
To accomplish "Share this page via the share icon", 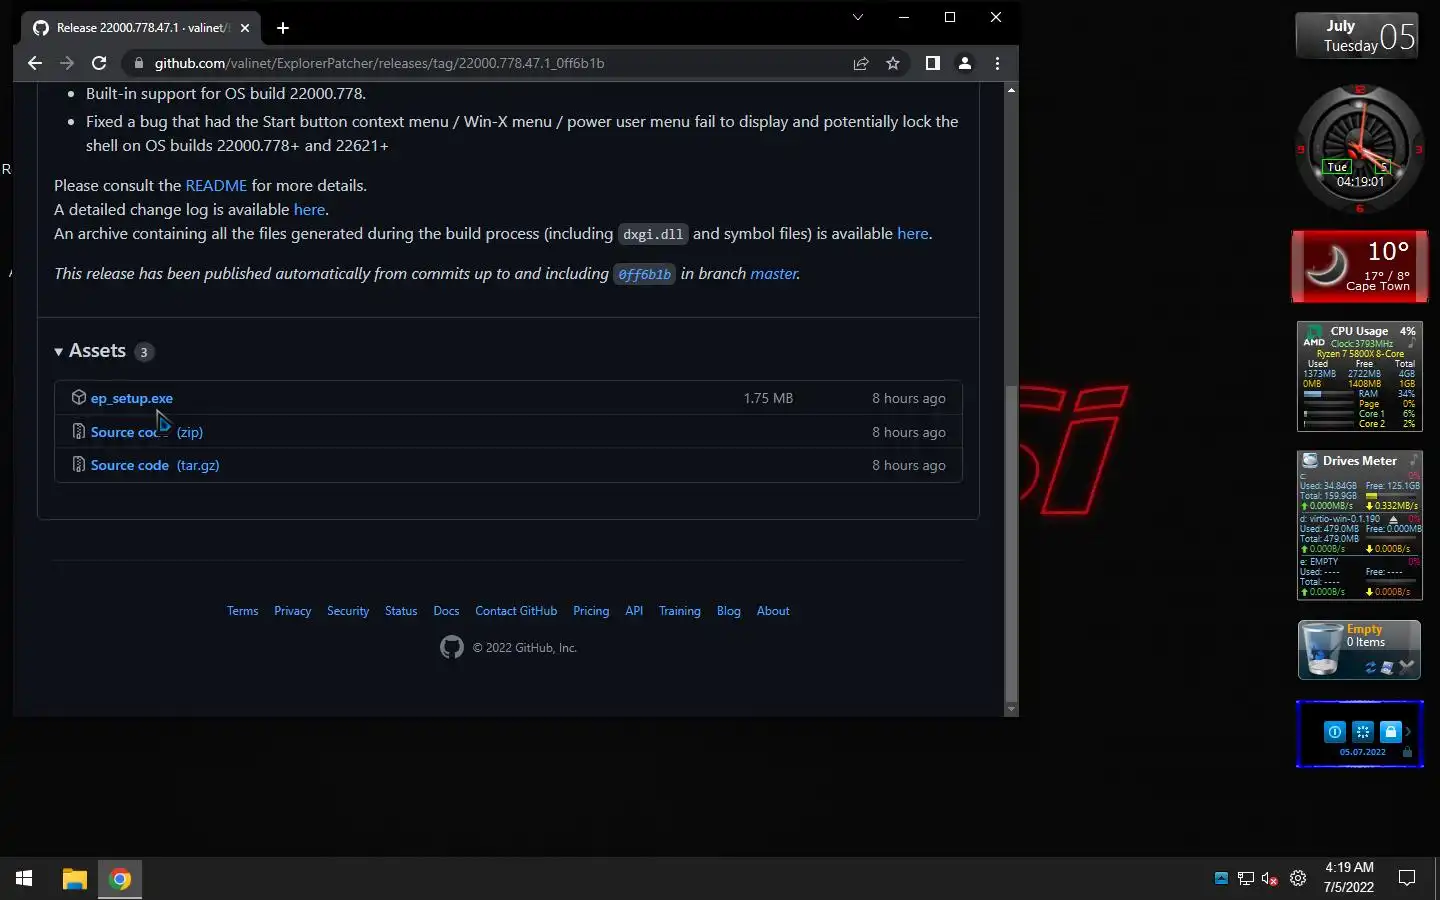I will [861, 63].
